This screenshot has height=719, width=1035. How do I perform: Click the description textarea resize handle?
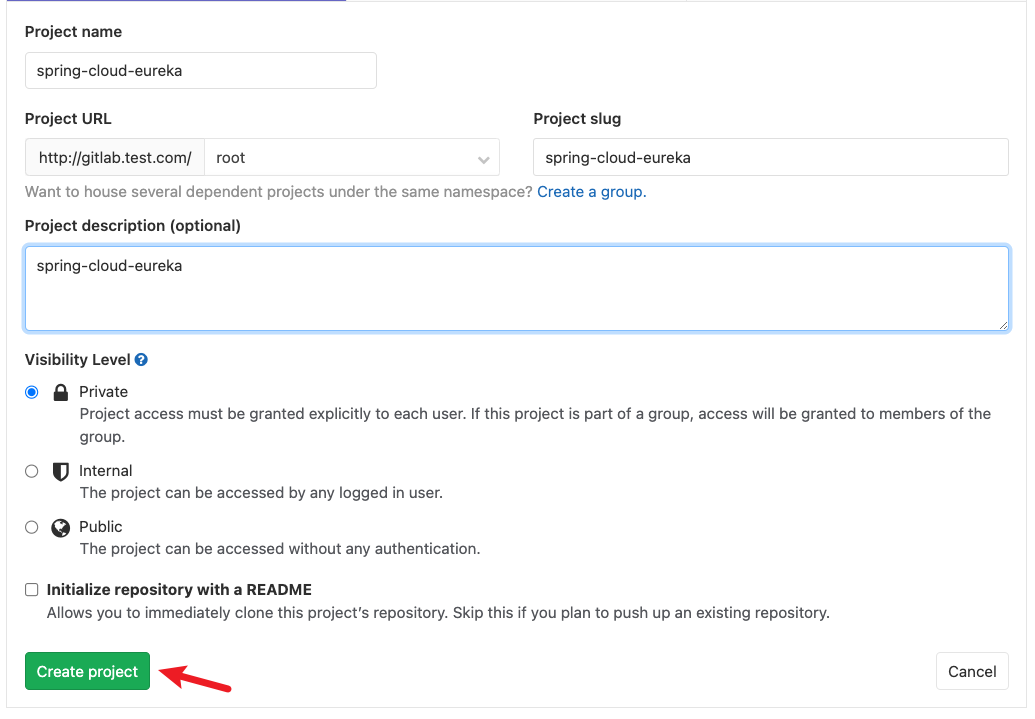pyautogui.click(x=1003, y=324)
